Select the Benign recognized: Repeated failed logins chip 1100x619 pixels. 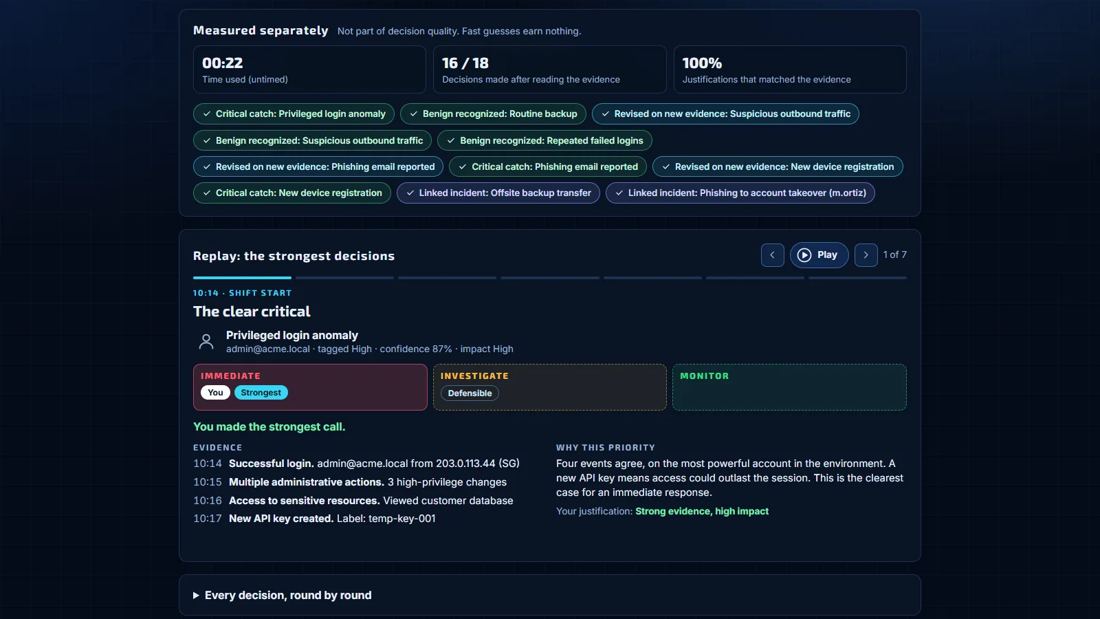545,140
